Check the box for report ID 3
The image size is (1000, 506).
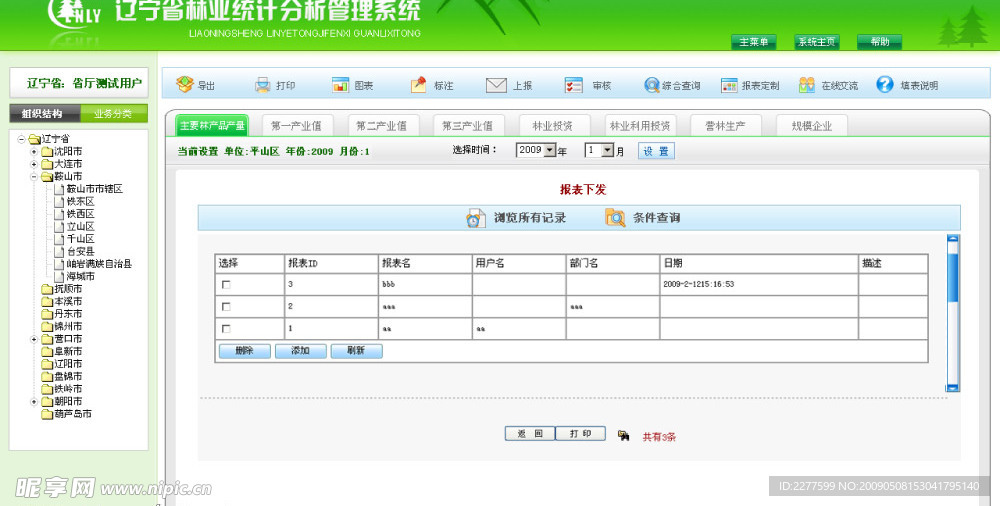(226, 285)
